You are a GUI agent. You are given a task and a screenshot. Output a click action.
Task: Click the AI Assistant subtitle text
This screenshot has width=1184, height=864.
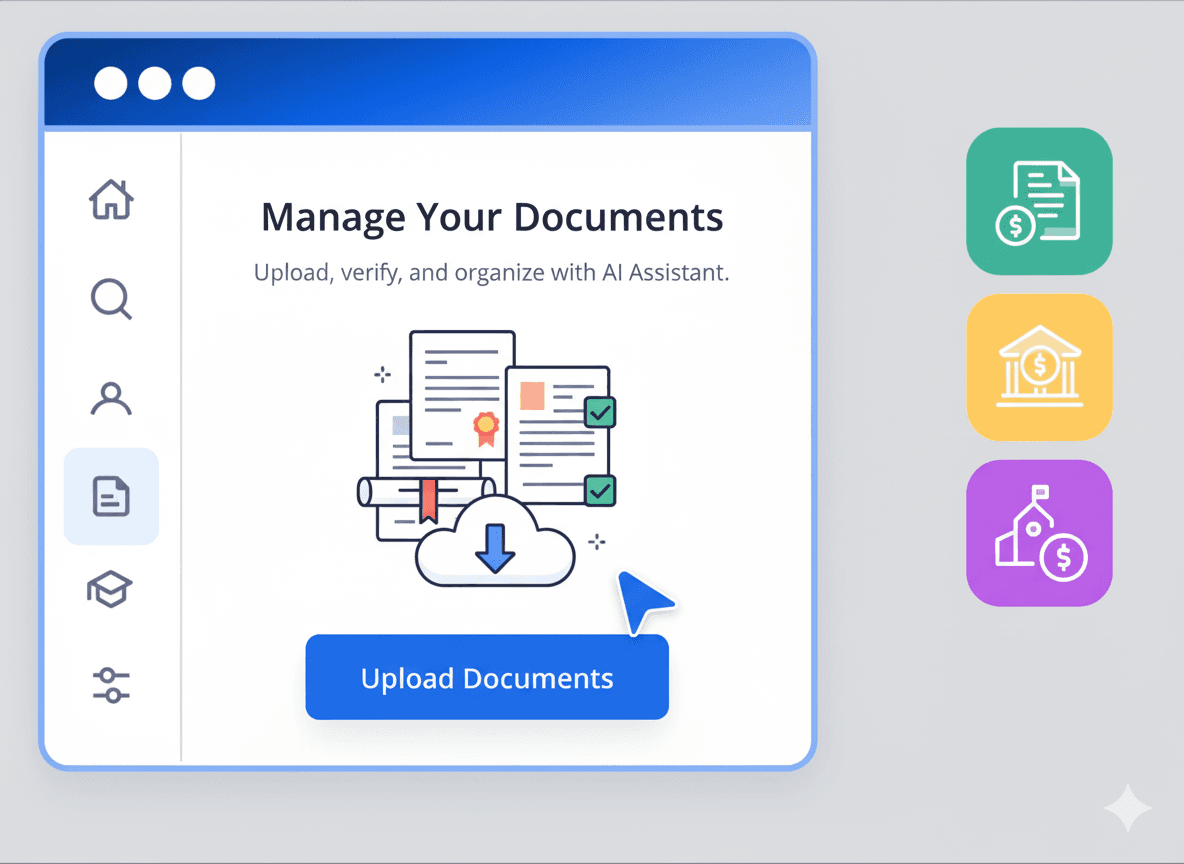click(492, 272)
